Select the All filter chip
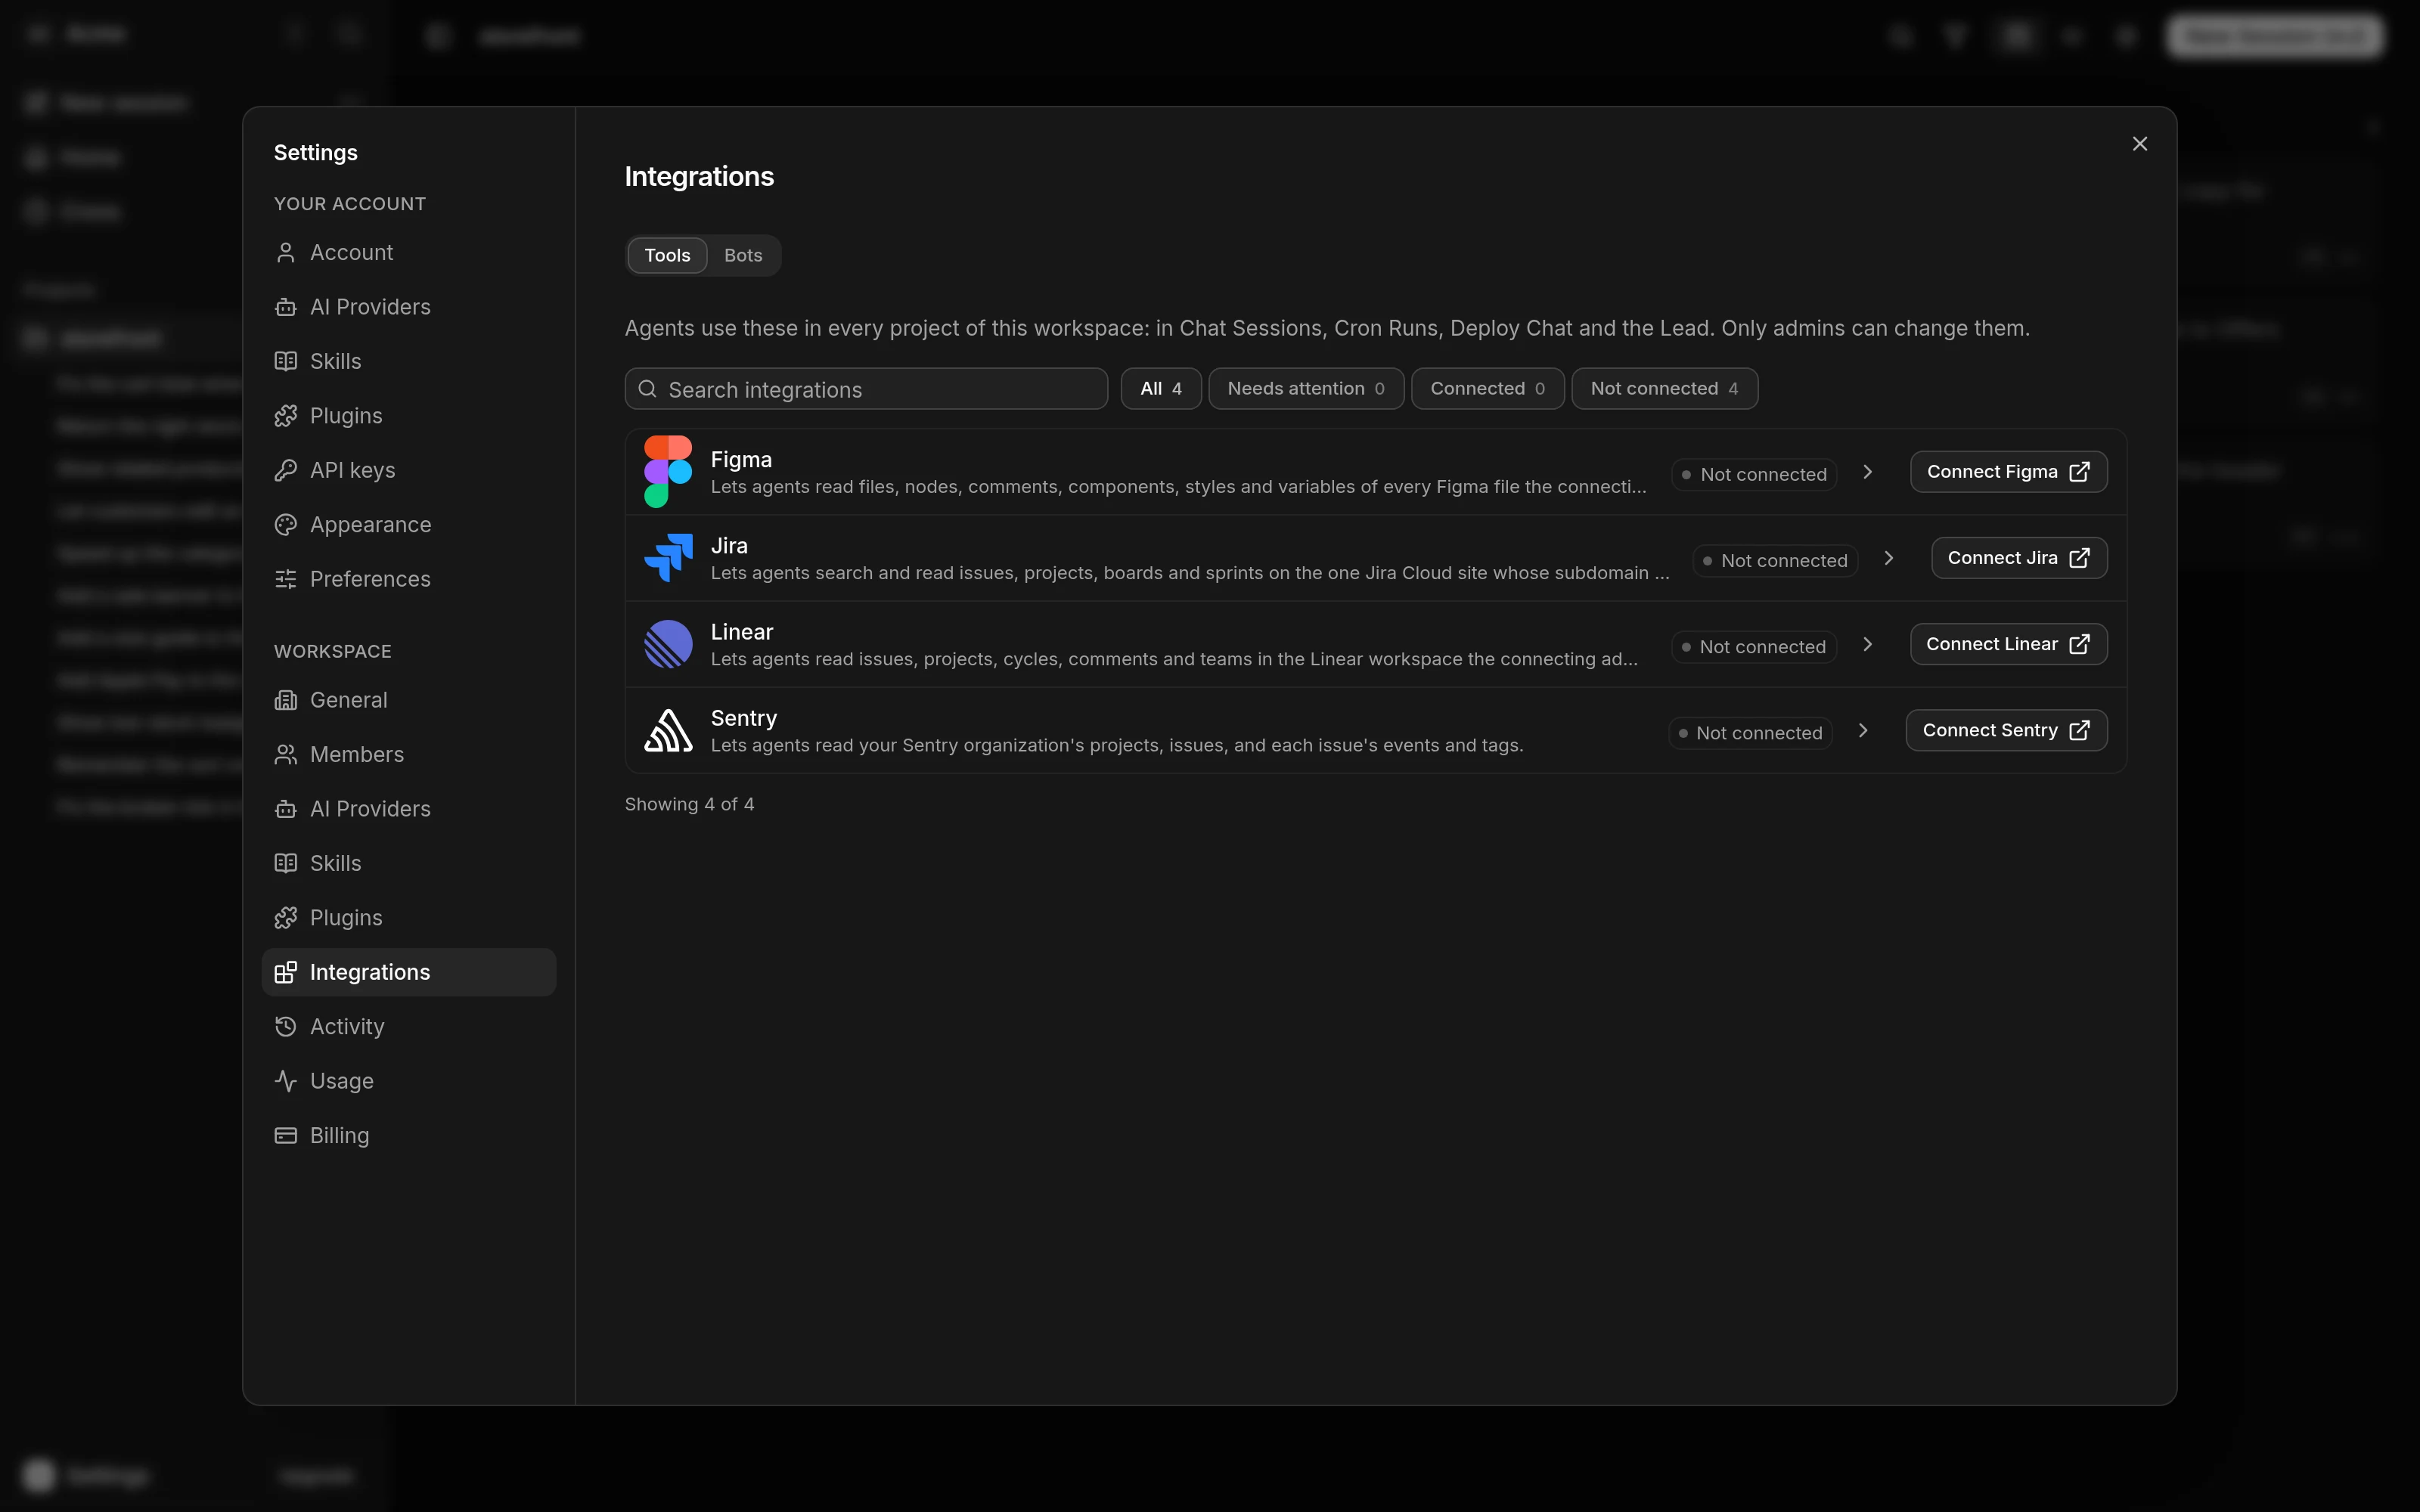This screenshot has height=1512, width=2420. pyautogui.click(x=1161, y=389)
